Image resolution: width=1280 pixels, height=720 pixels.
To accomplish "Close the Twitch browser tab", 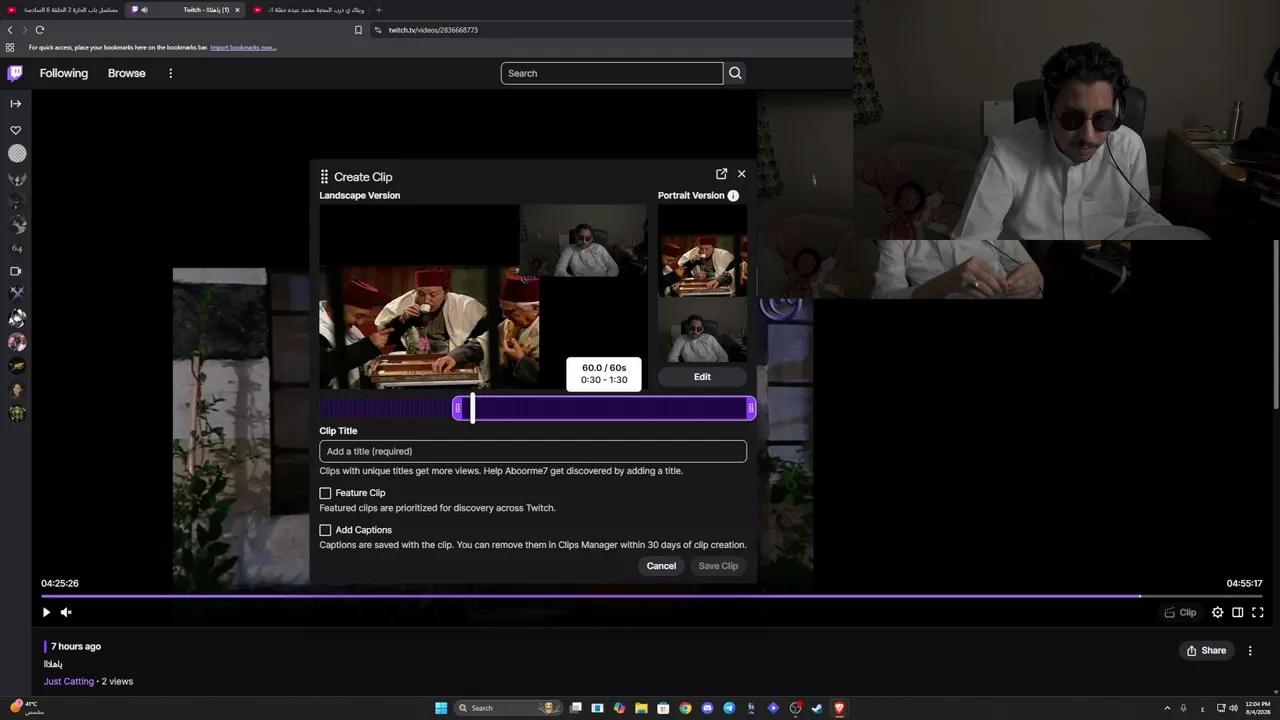I will coord(237,10).
